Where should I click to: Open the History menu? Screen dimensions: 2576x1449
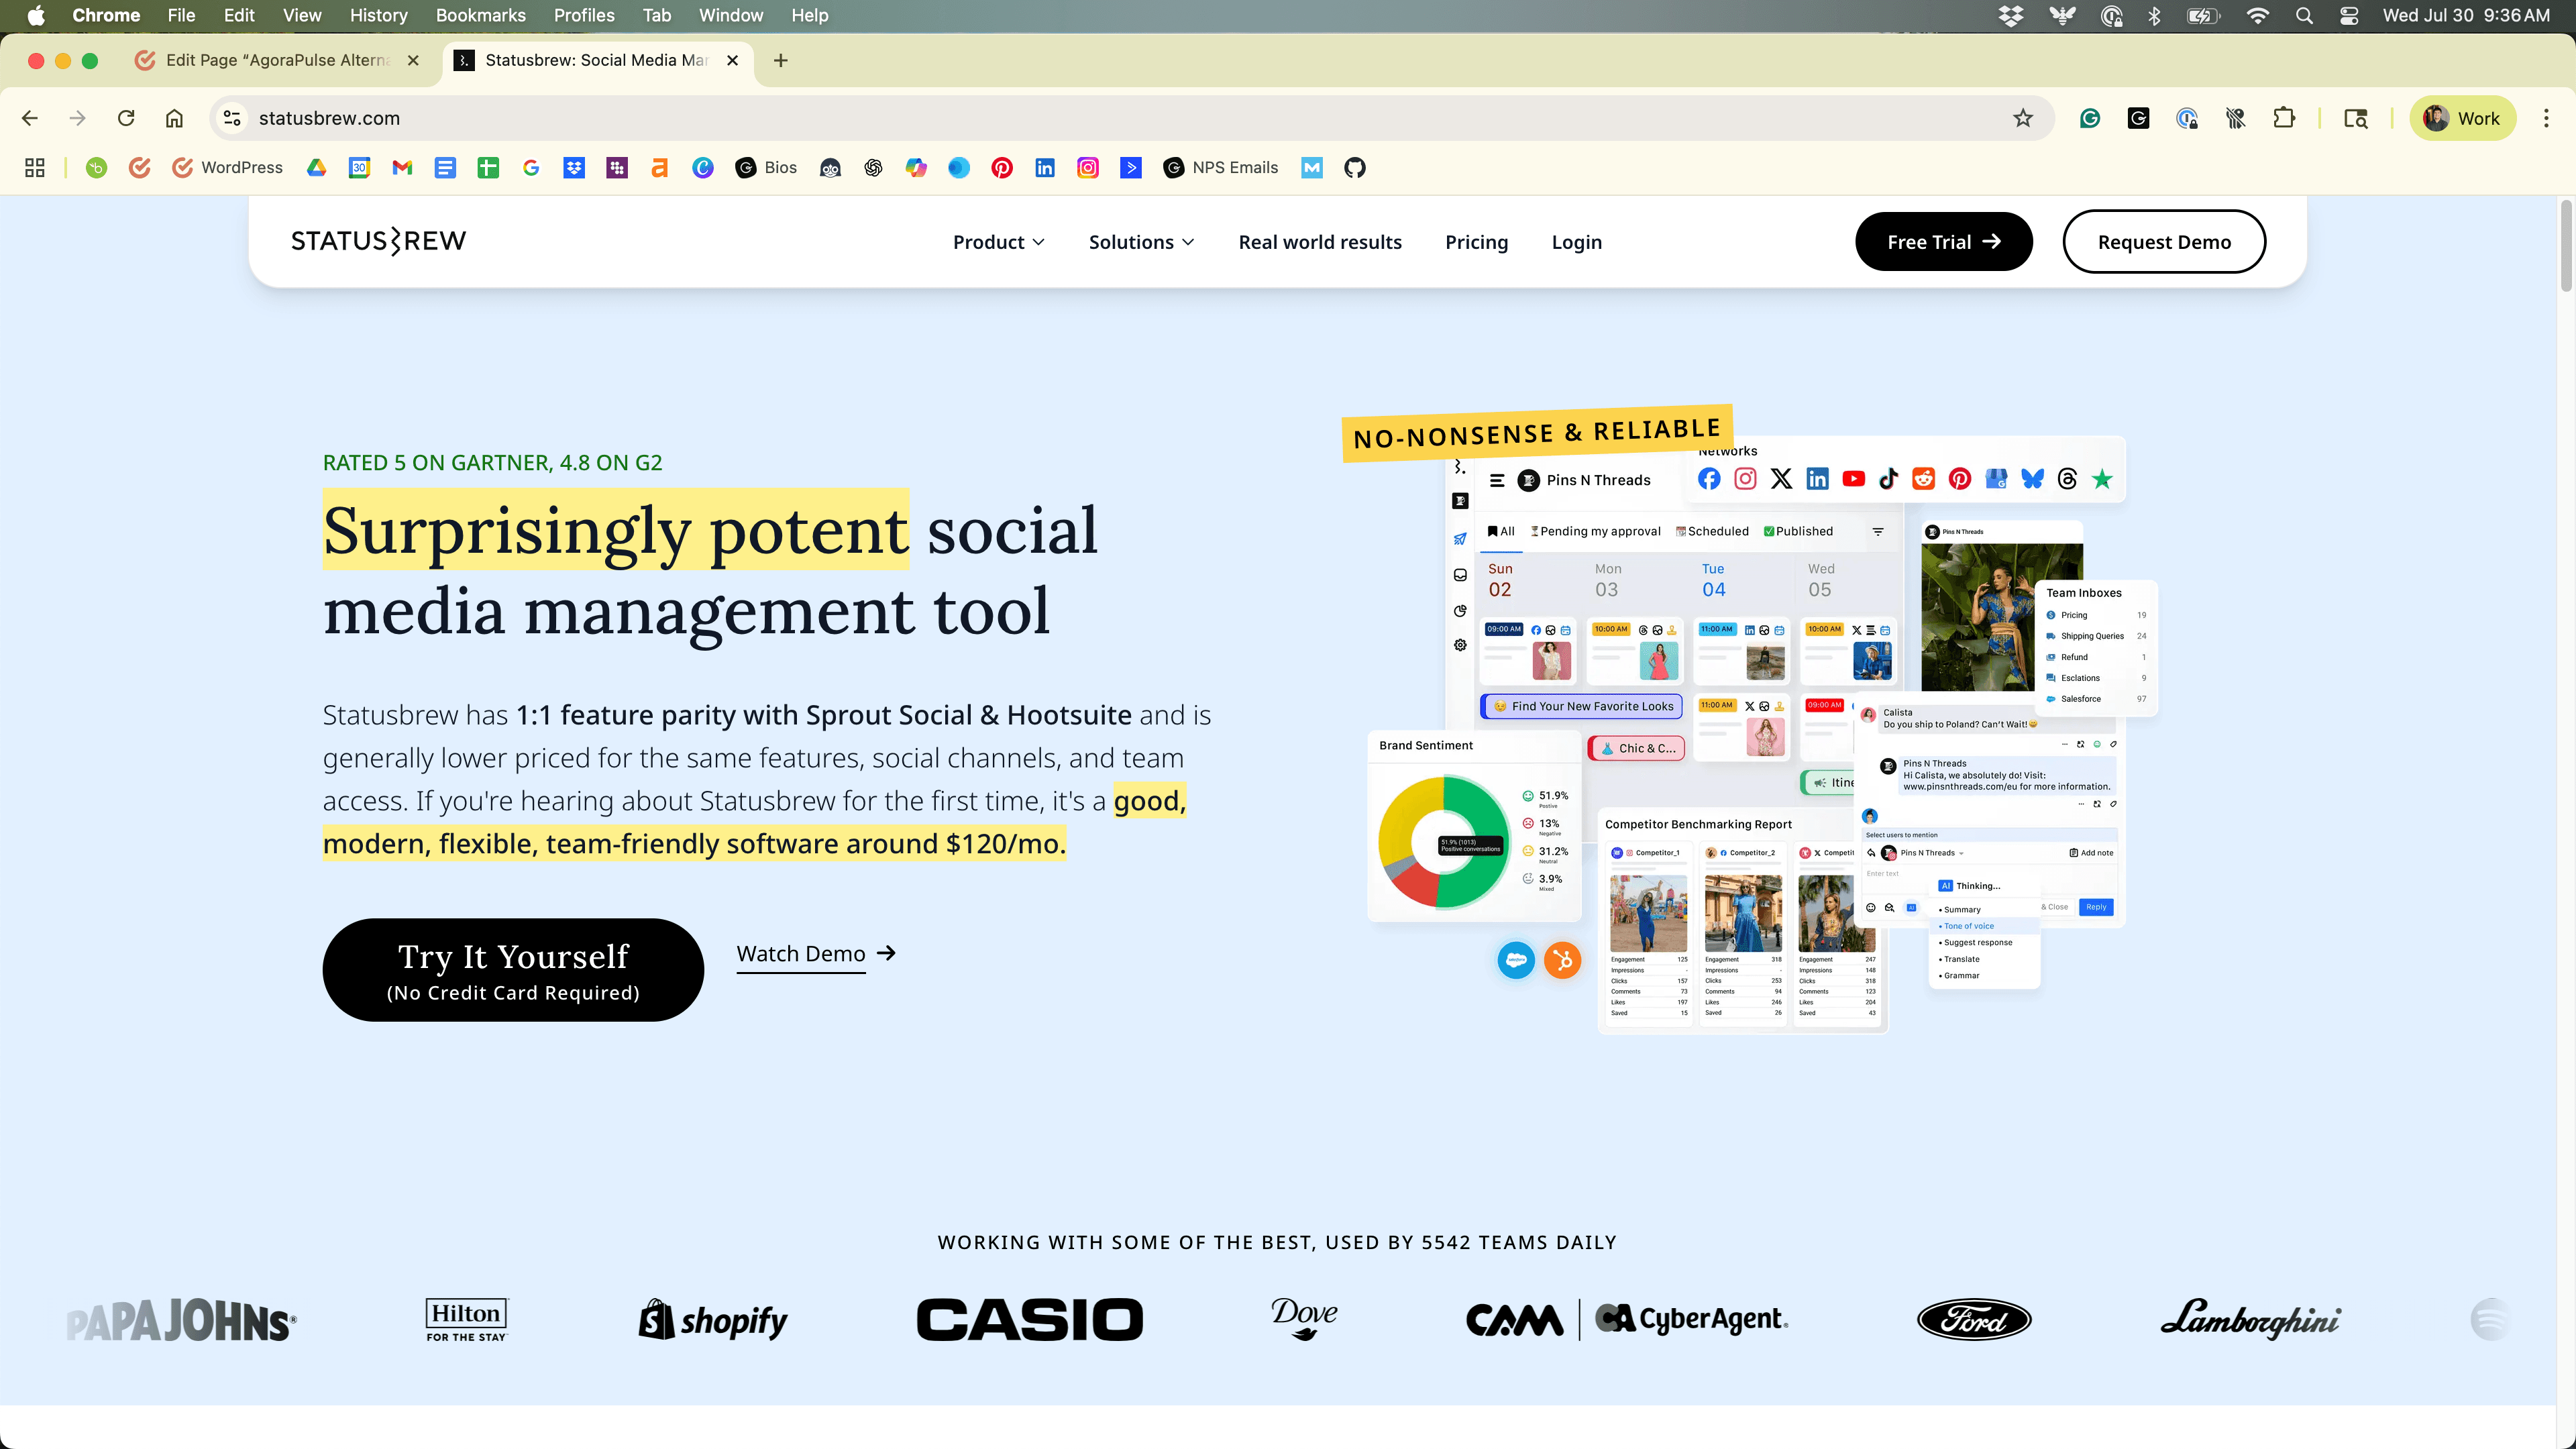[x=378, y=15]
